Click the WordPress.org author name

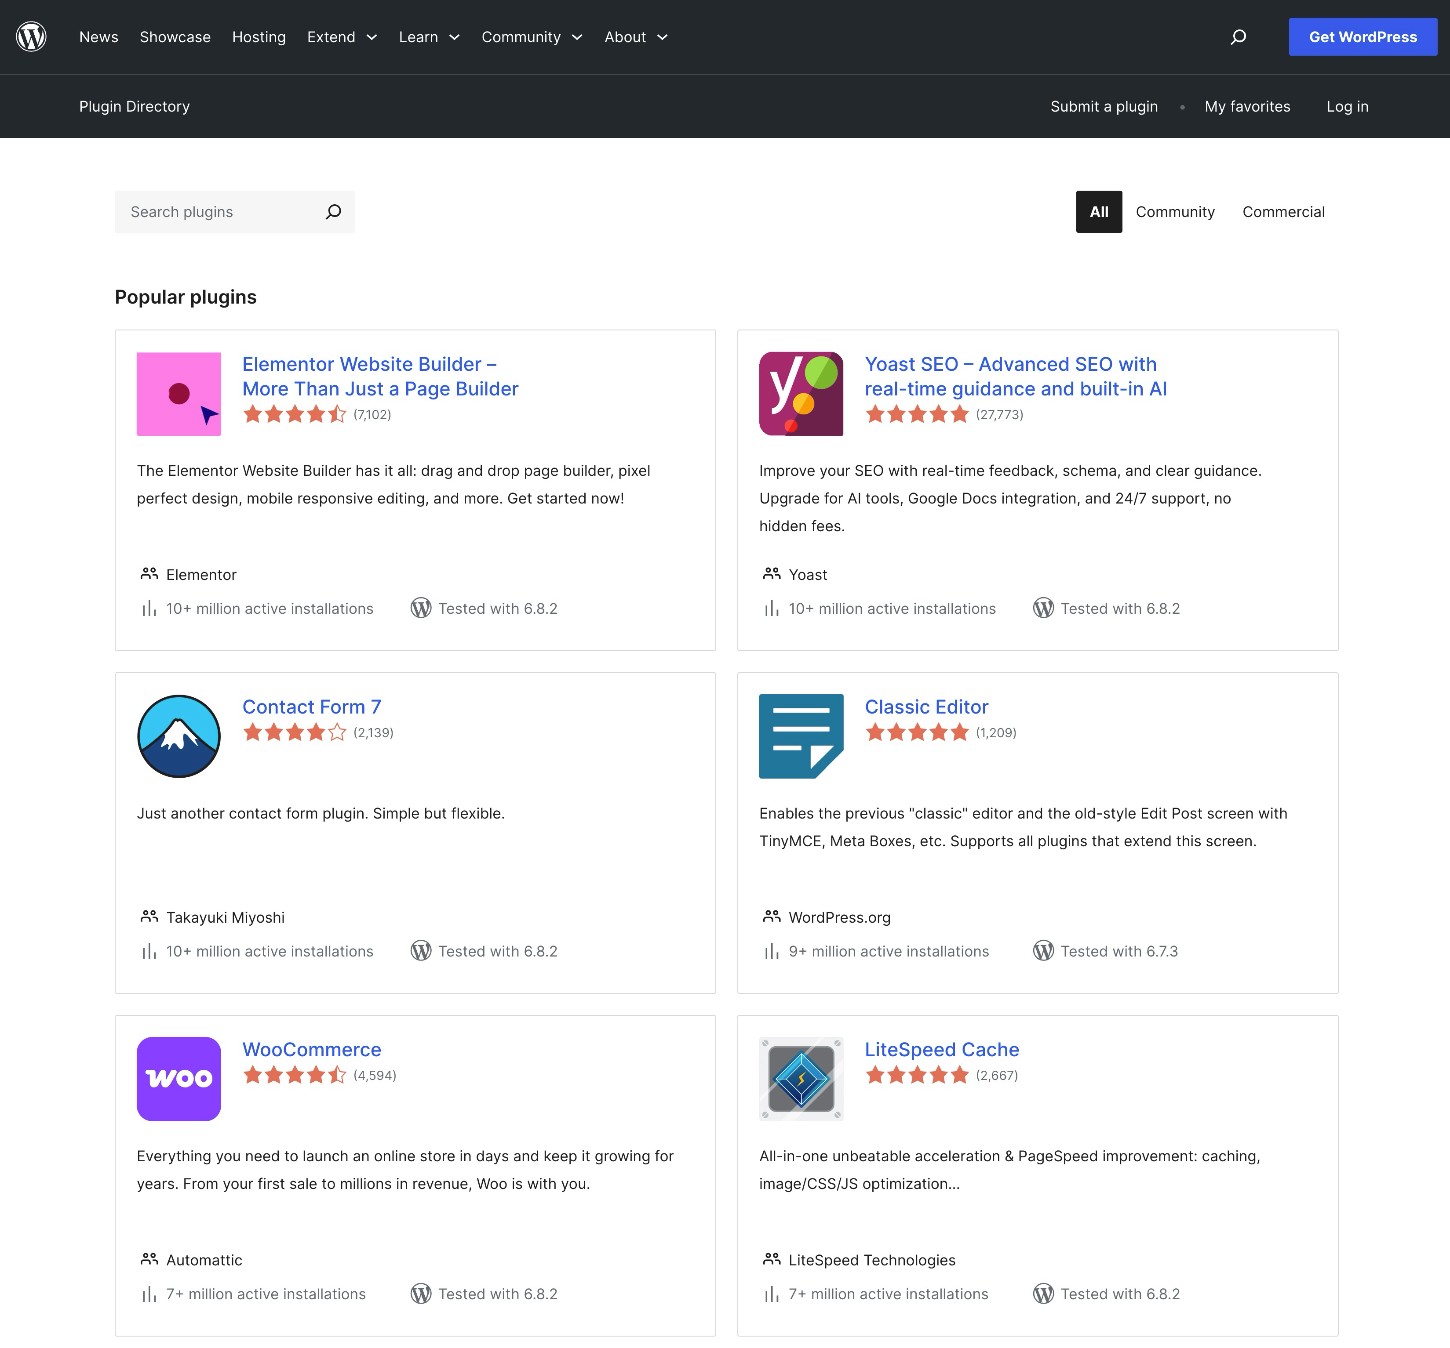pyautogui.click(x=840, y=917)
